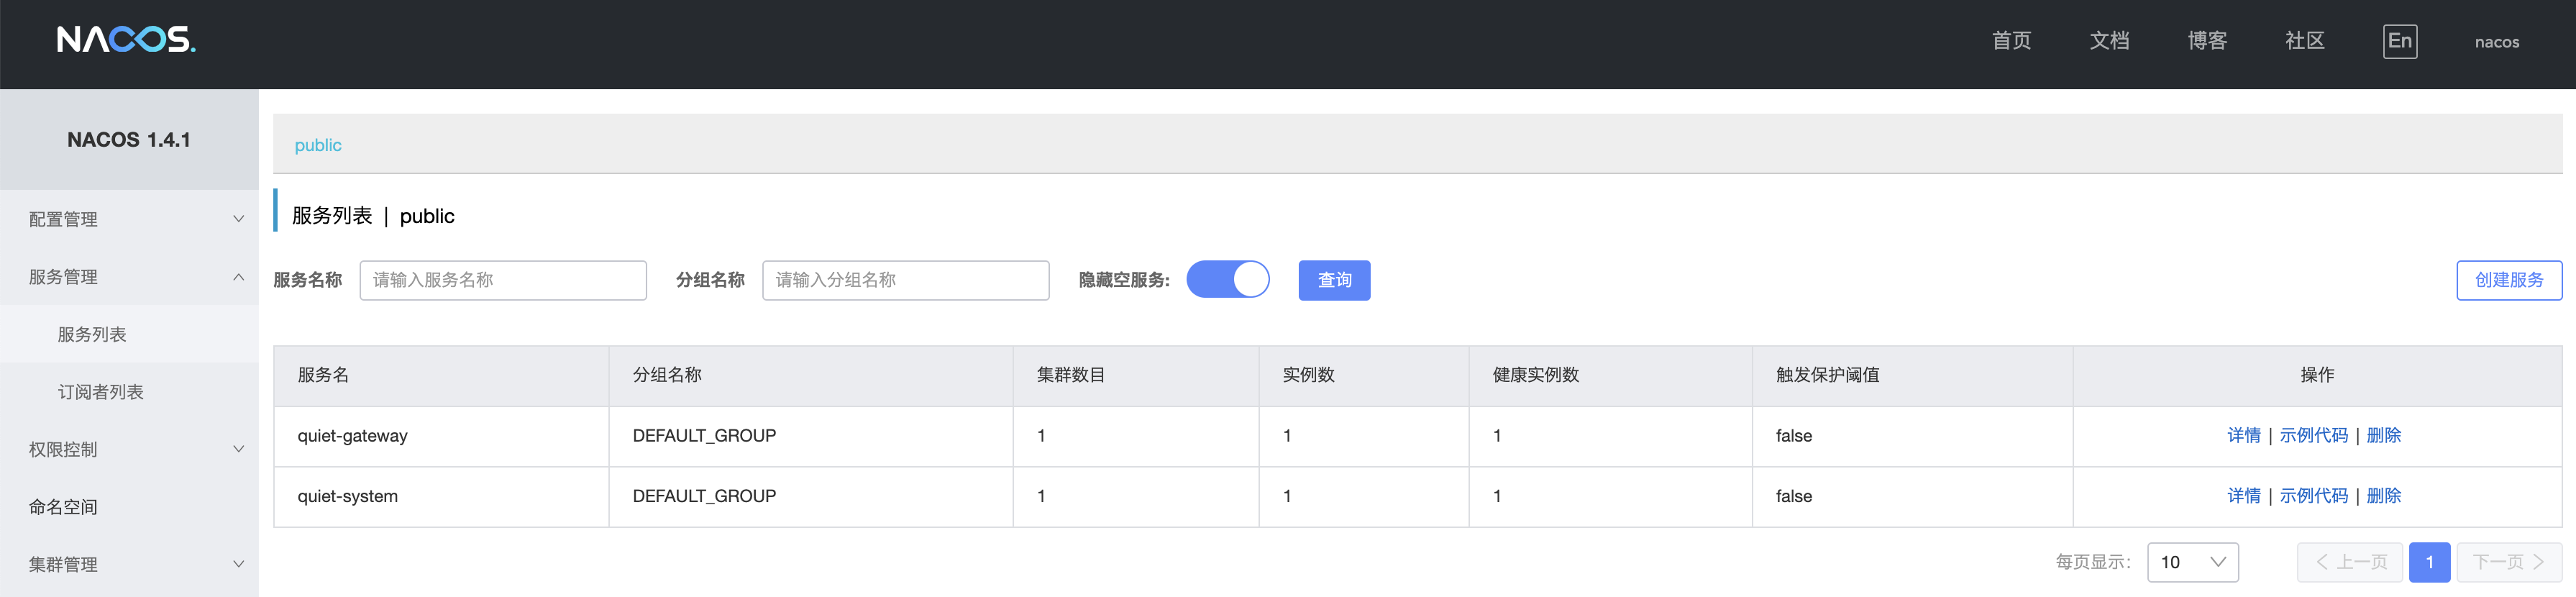
Task: Switch language with the En button
Action: [2400, 41]
